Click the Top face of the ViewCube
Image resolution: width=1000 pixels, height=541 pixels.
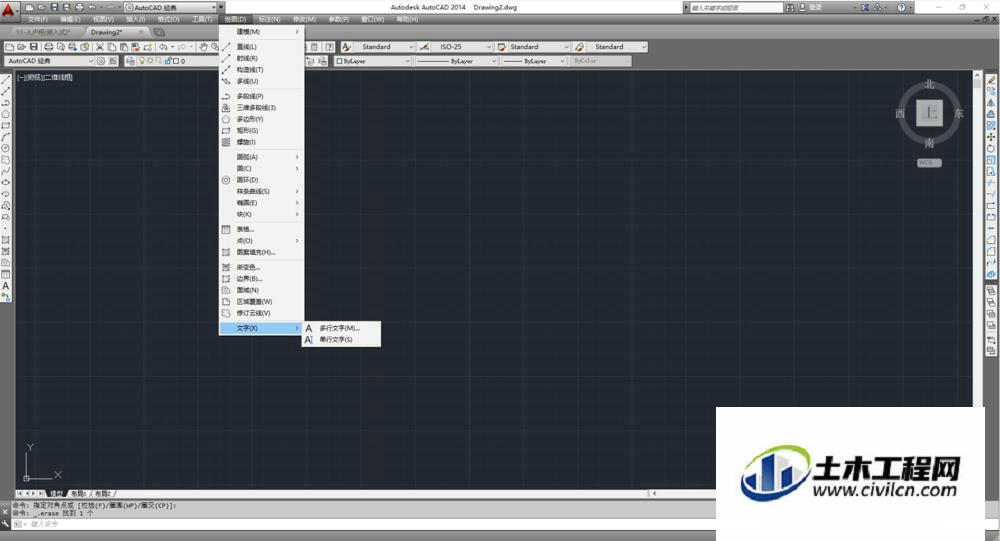pyautogui.click(x=929, y=113)
